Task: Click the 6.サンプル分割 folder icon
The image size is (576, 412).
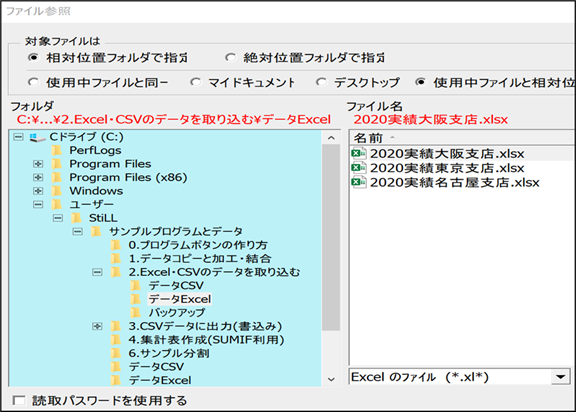Action: click(x=116, y=353)
